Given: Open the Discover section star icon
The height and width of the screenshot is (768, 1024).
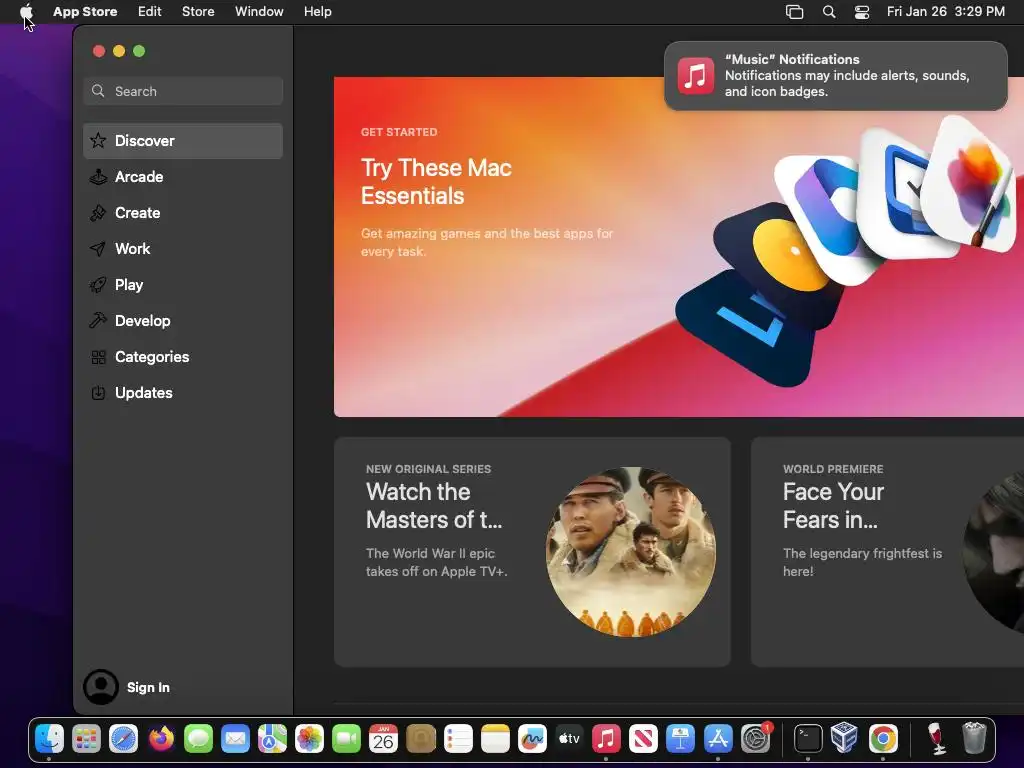Looking at the screenshot, I should [x=98, y=140].
